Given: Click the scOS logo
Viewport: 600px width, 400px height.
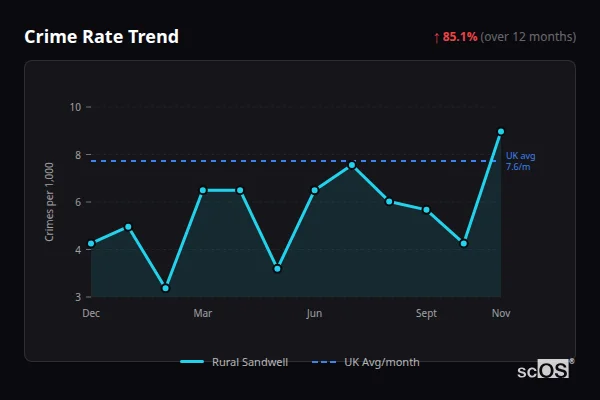Looking at the screenshot, I should (545, 370).
